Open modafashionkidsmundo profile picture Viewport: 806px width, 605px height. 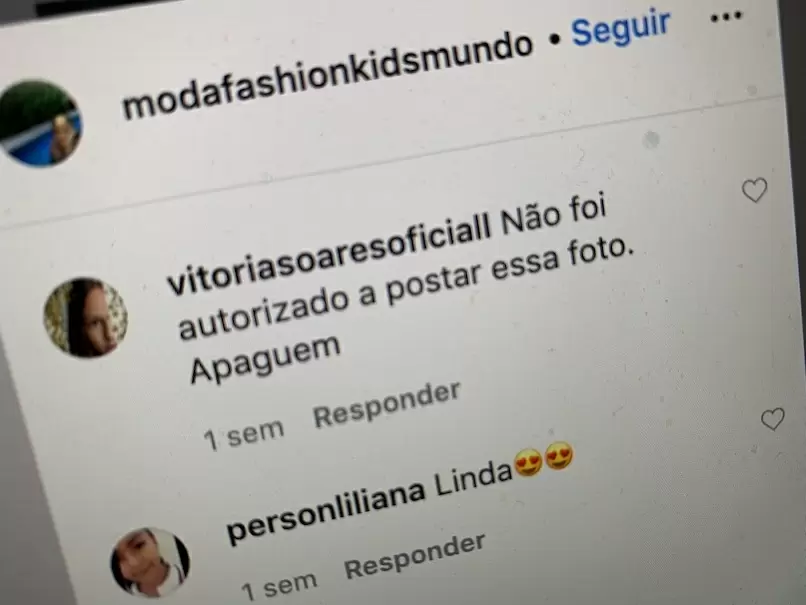pos(40,123)
